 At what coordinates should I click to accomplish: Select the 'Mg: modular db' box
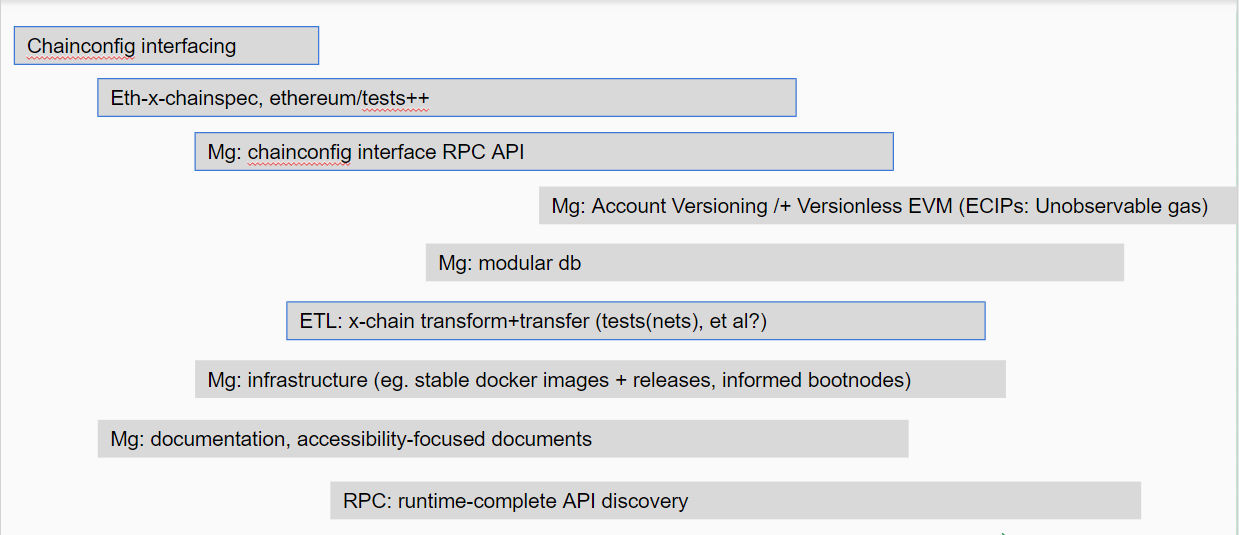click(775, 263)
